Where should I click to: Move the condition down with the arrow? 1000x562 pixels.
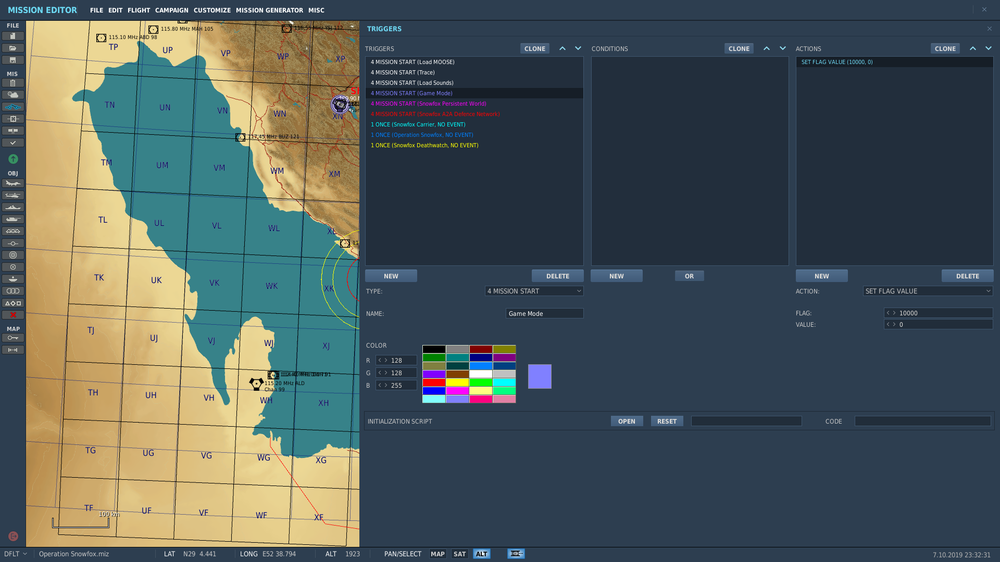(783, 48)
